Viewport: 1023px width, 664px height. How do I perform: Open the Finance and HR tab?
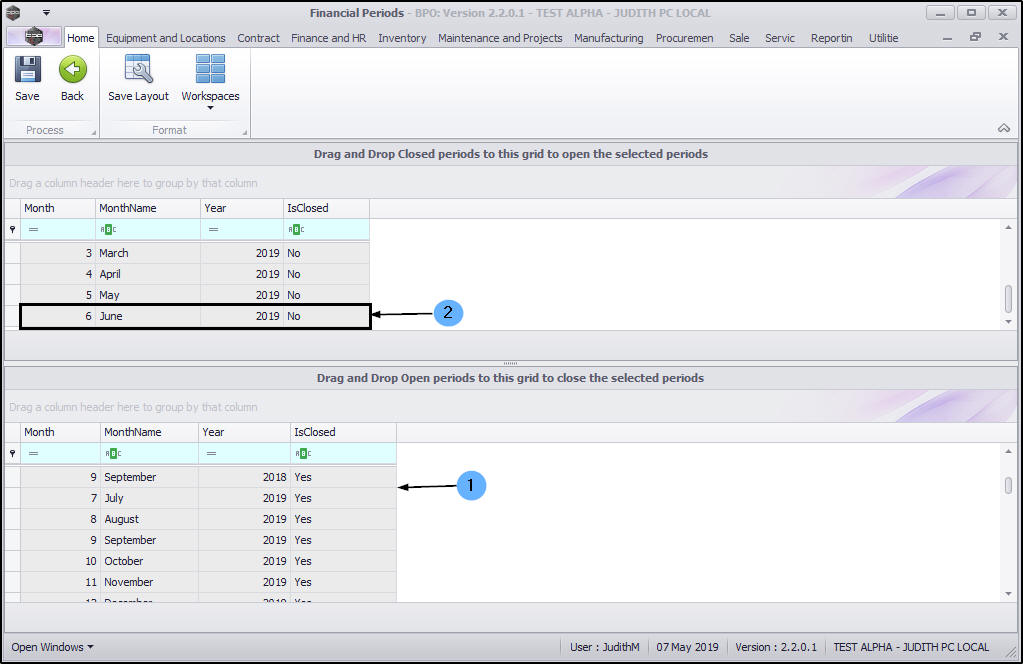[328, 38]
